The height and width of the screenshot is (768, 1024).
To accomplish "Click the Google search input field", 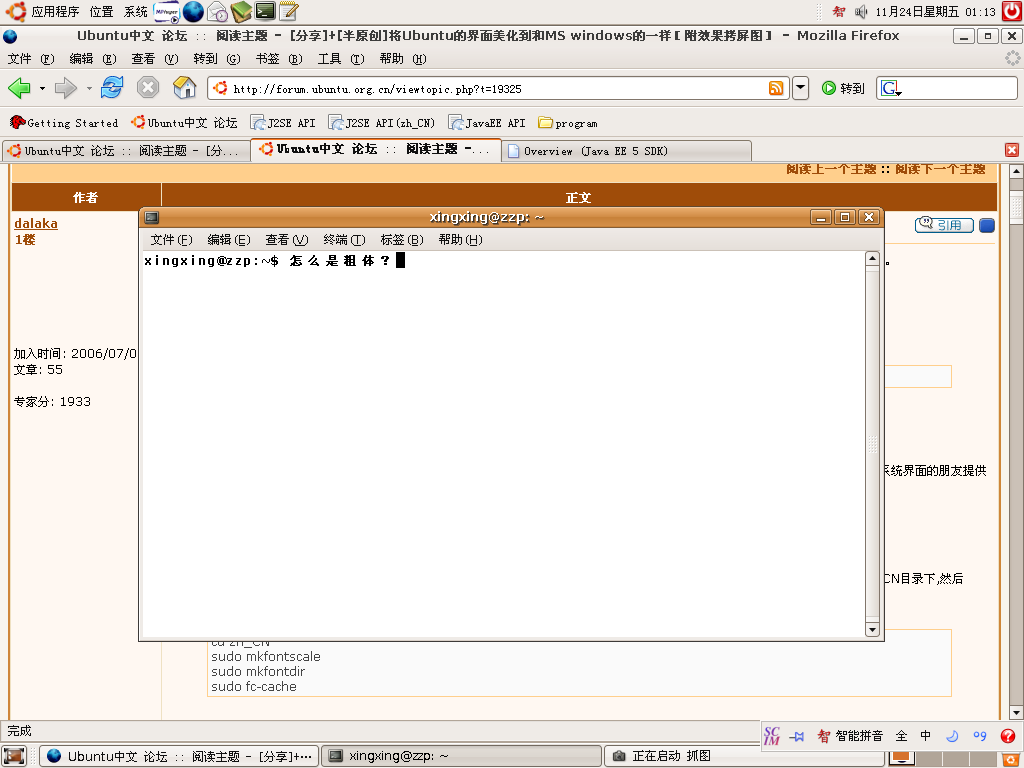I will pos(959,88).
